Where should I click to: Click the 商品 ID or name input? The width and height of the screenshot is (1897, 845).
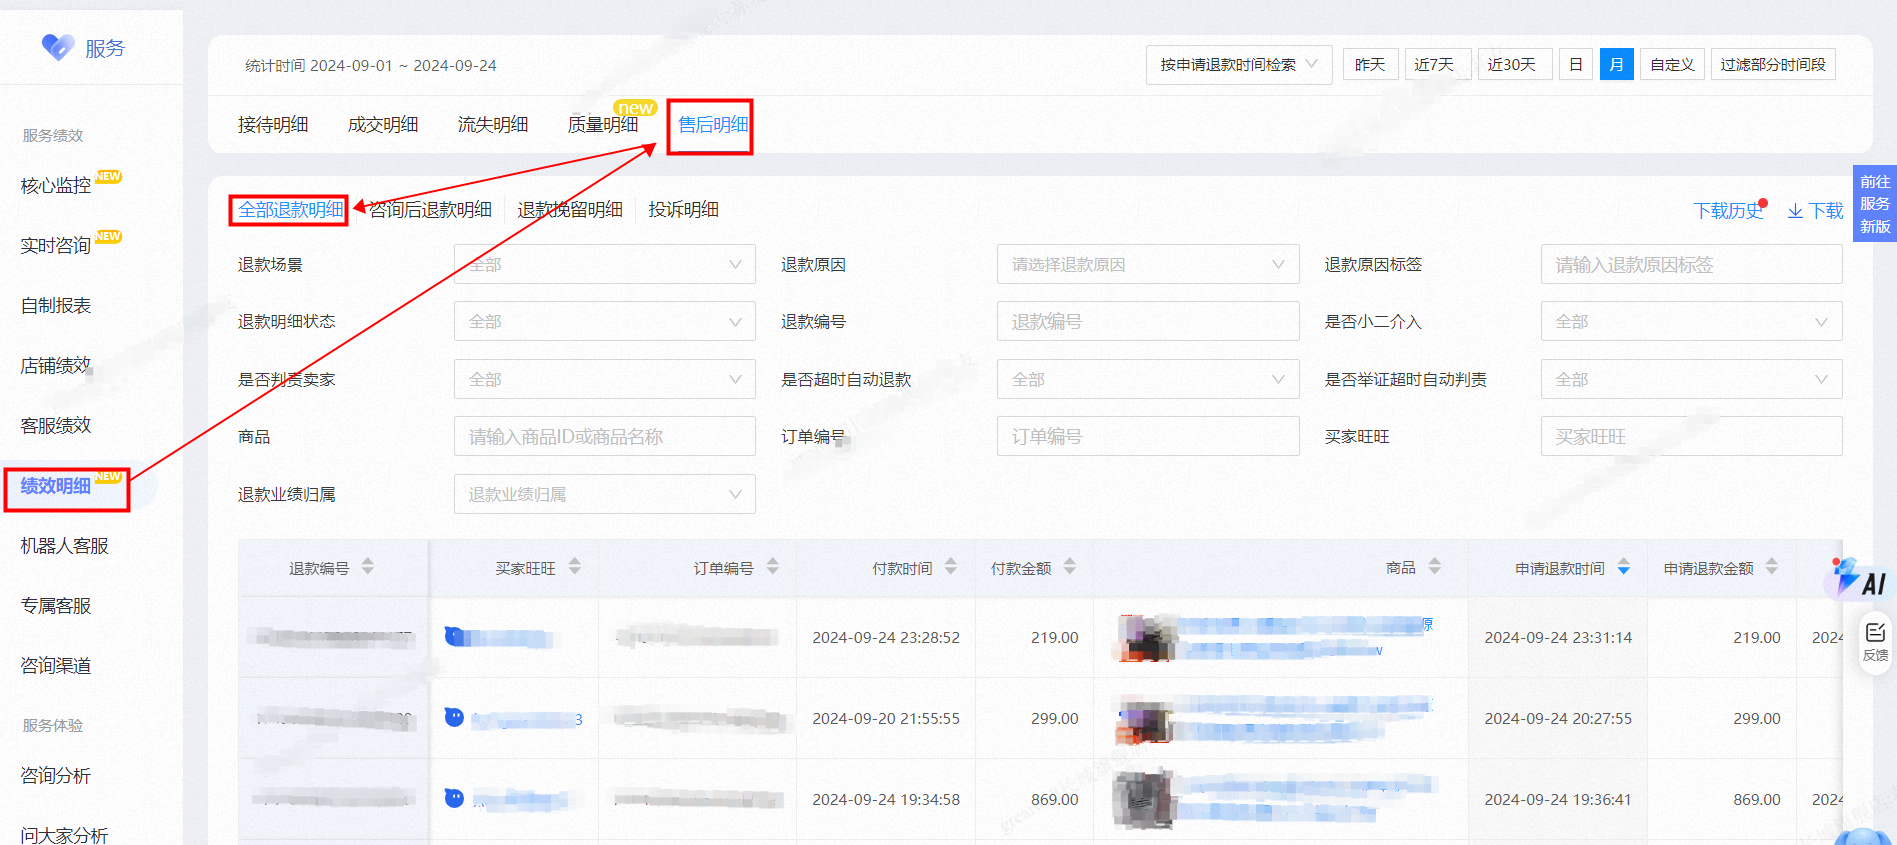click(x=605, y=436)
